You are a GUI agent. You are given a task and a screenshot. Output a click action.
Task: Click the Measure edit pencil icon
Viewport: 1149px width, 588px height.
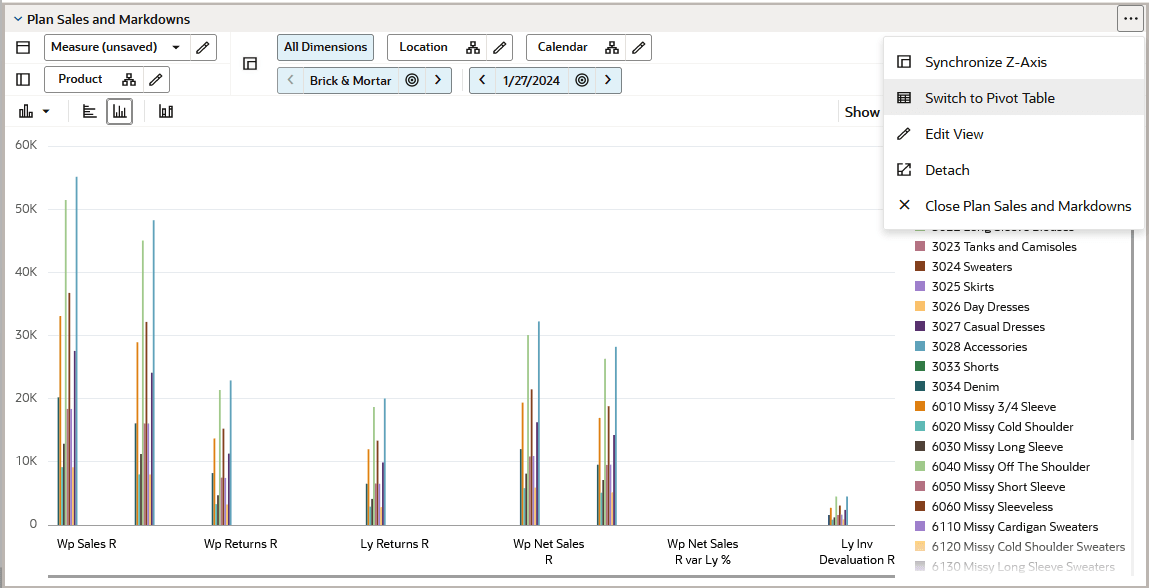click(203, 48)
